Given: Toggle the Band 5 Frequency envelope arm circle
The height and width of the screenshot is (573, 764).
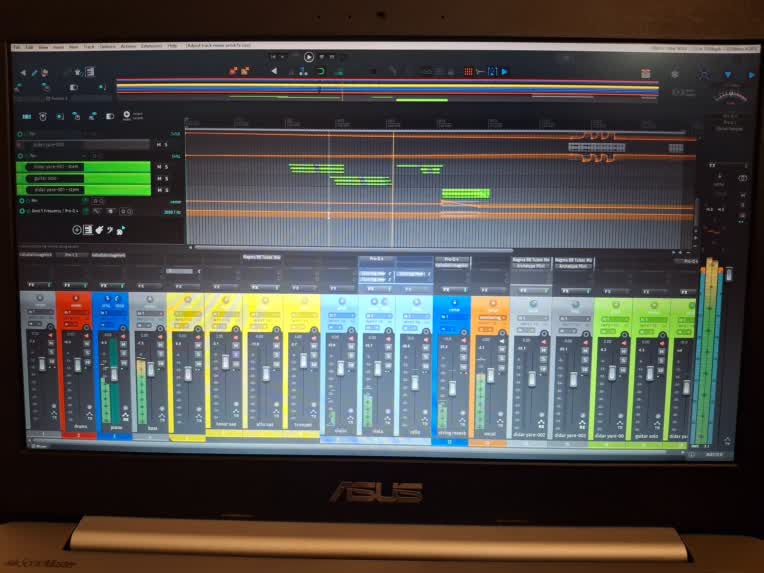Looking at the screenshot, I should click(21, 211).
